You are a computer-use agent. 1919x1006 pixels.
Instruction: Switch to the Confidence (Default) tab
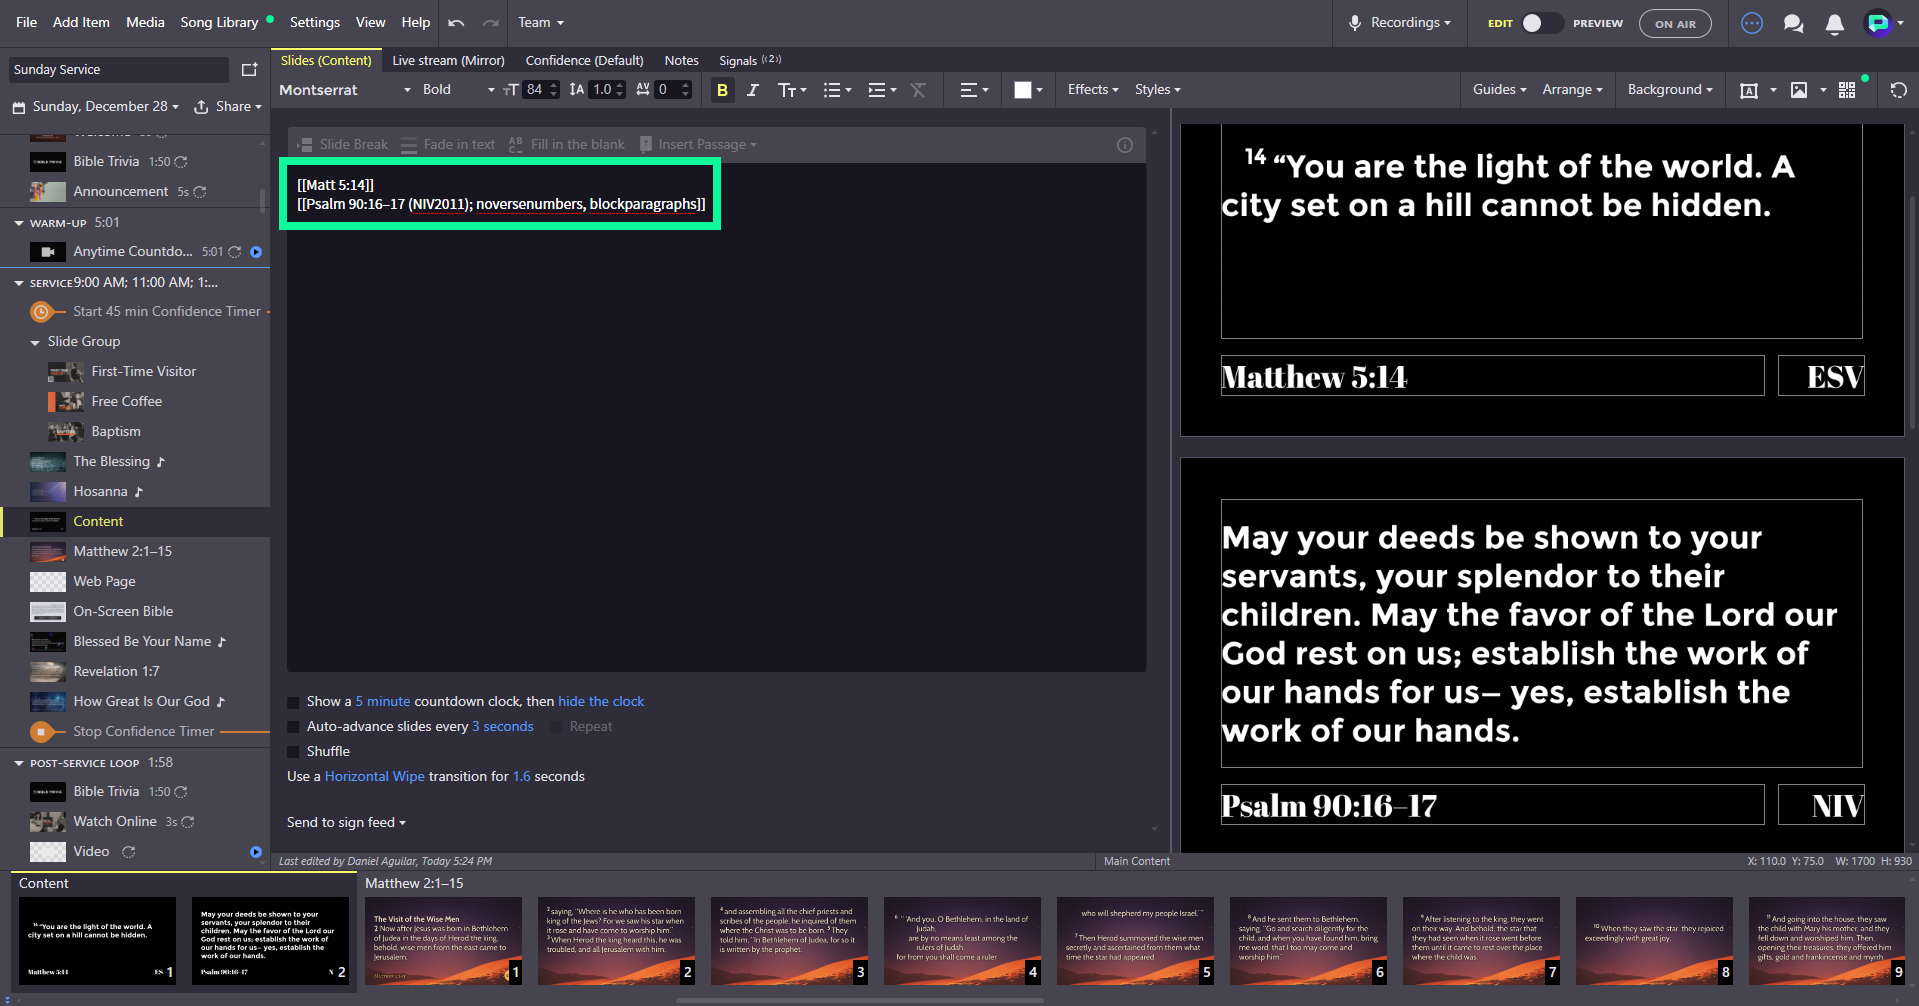tap(584, 60)
